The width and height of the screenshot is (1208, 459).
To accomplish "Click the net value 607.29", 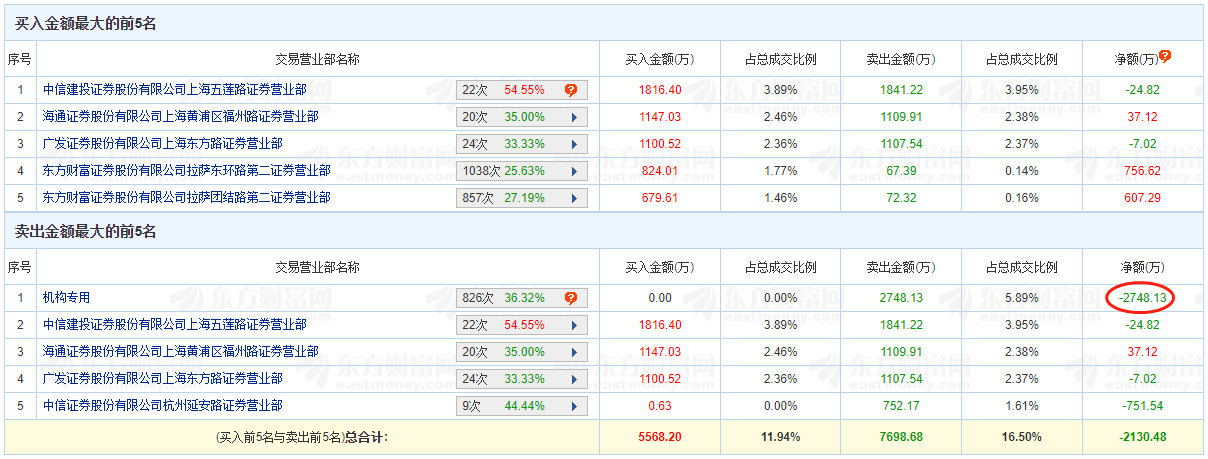I will tap(1141, 198).
